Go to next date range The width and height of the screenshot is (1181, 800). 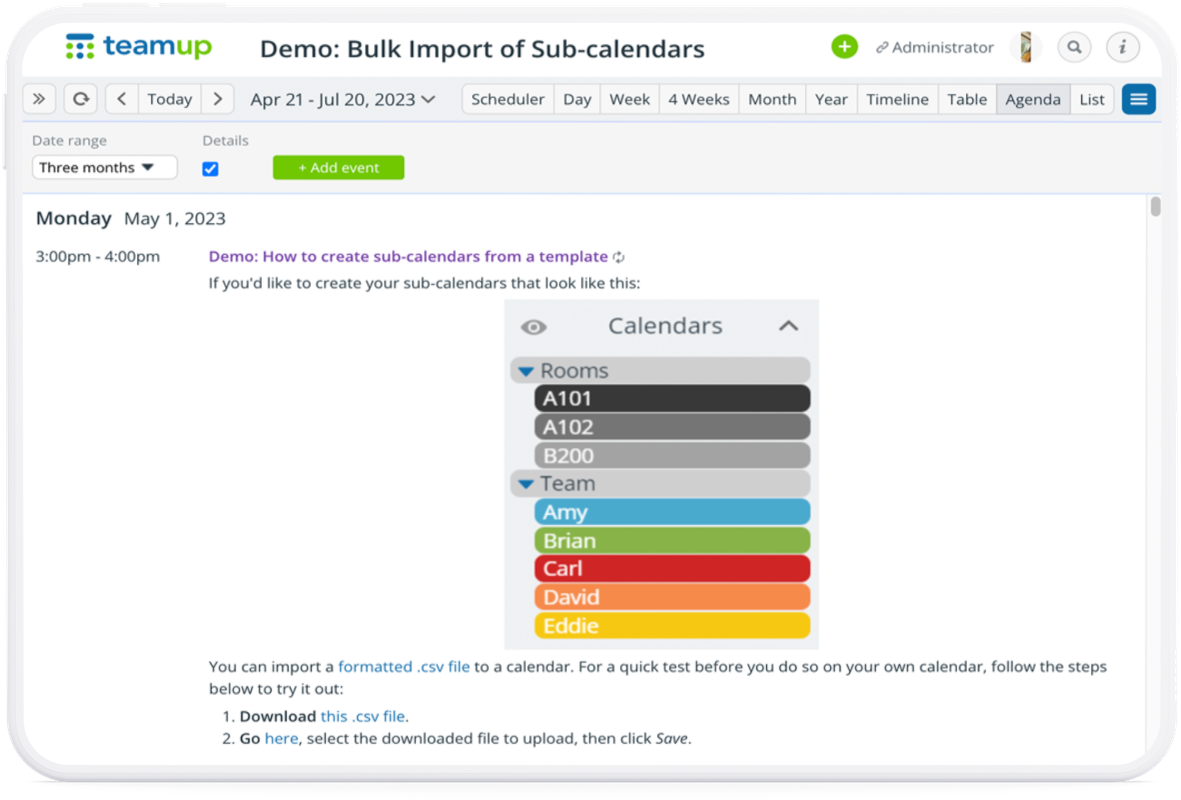point(218,99)
